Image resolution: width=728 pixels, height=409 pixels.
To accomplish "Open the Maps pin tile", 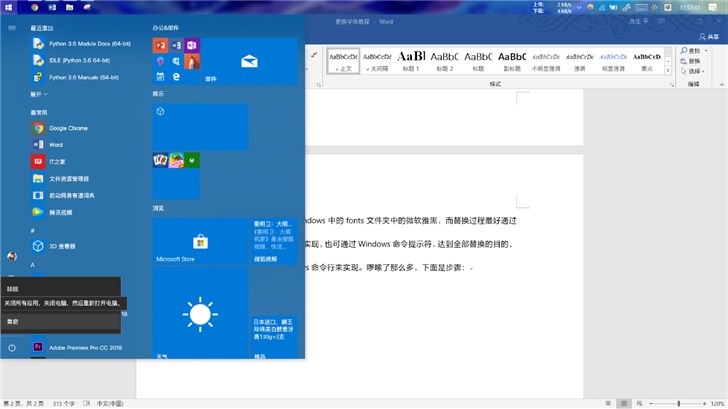I will pos(160,61).
